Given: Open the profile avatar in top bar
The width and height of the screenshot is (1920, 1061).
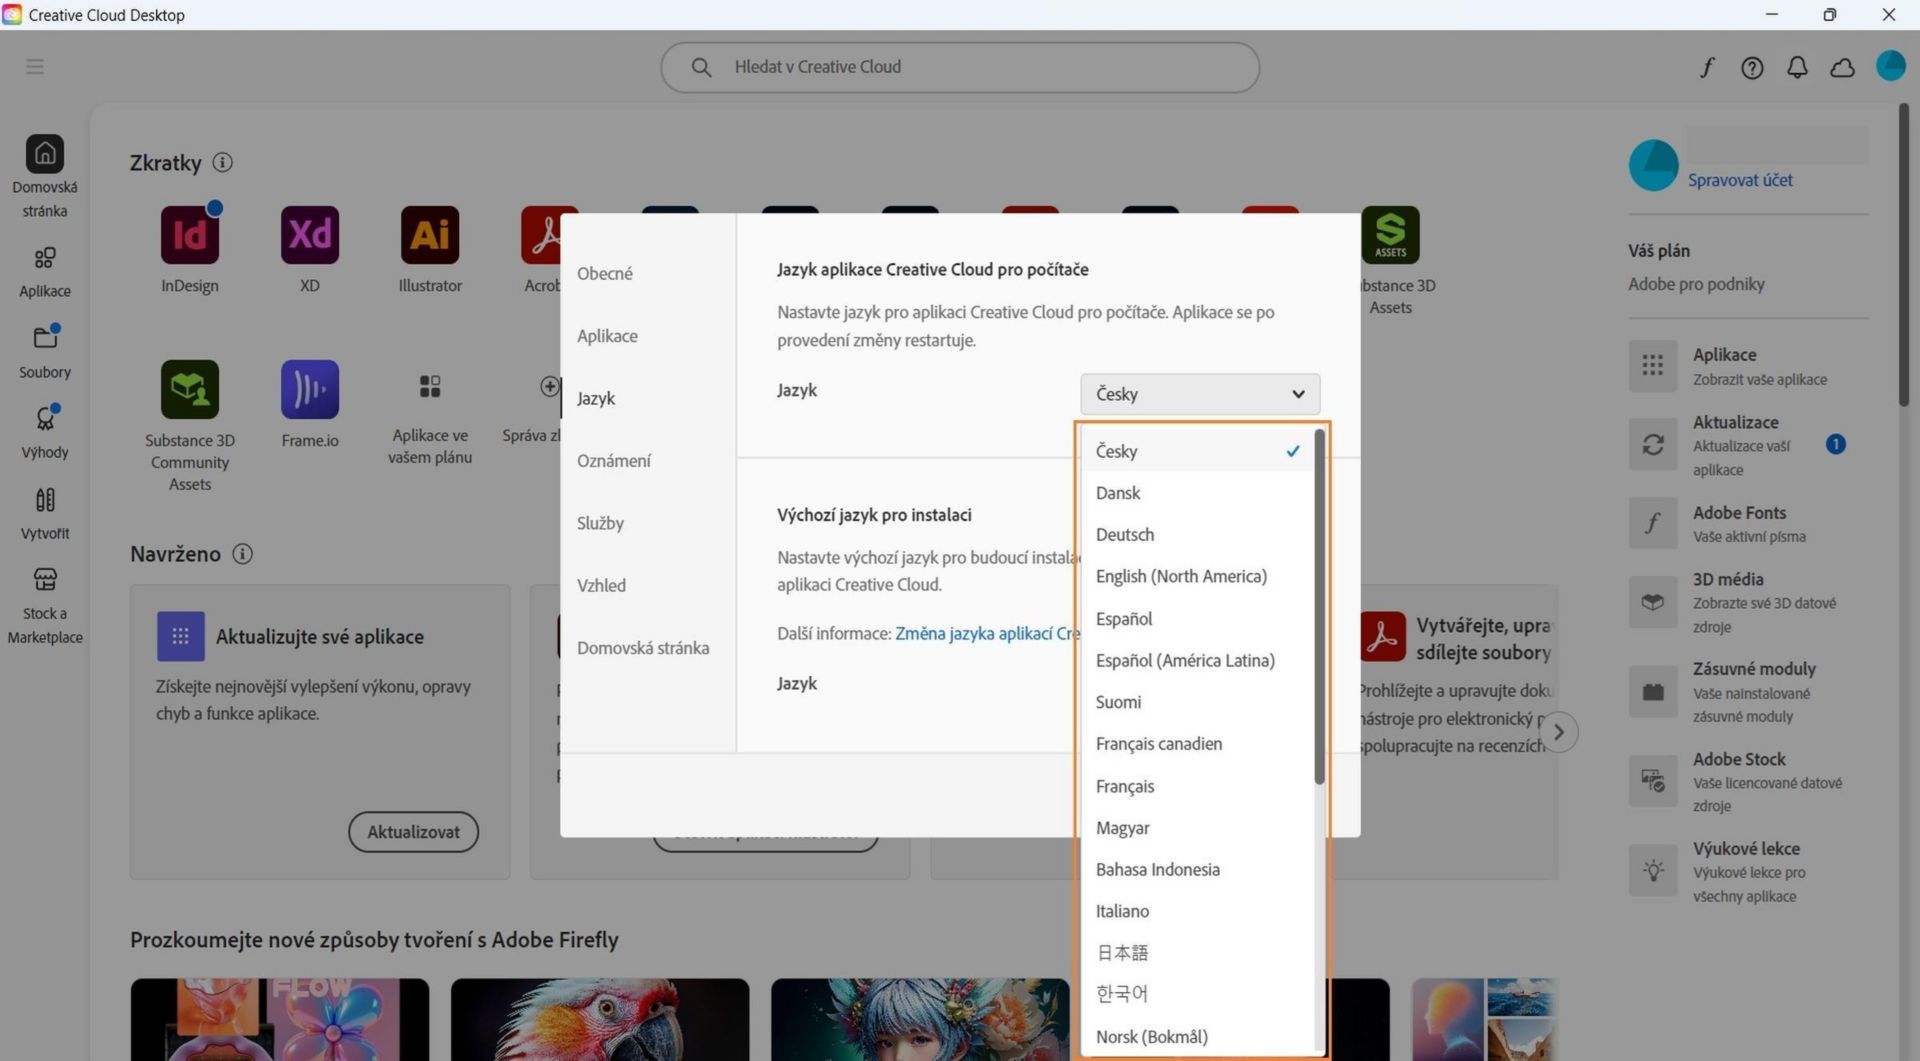Looking at the screenshot, I should tap(1890, 66).
